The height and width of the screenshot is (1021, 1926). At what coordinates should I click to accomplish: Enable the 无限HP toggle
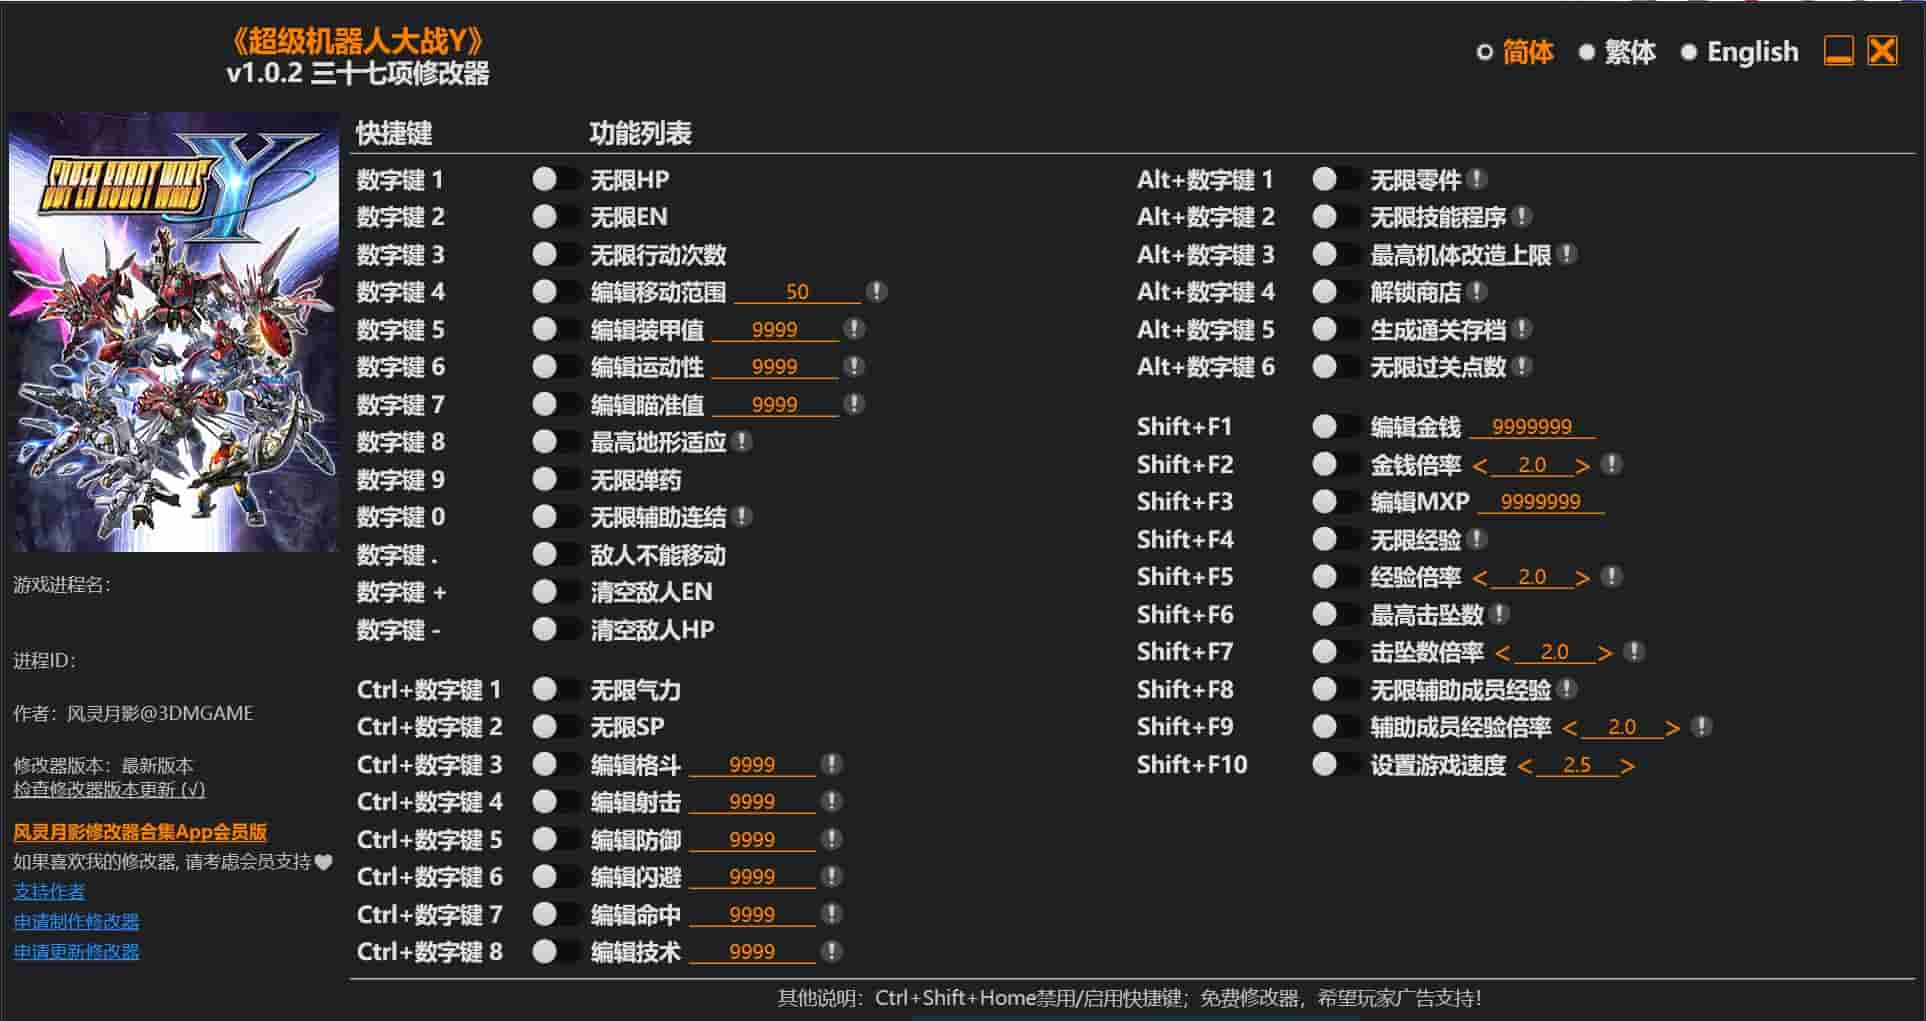tap(556, 180)
